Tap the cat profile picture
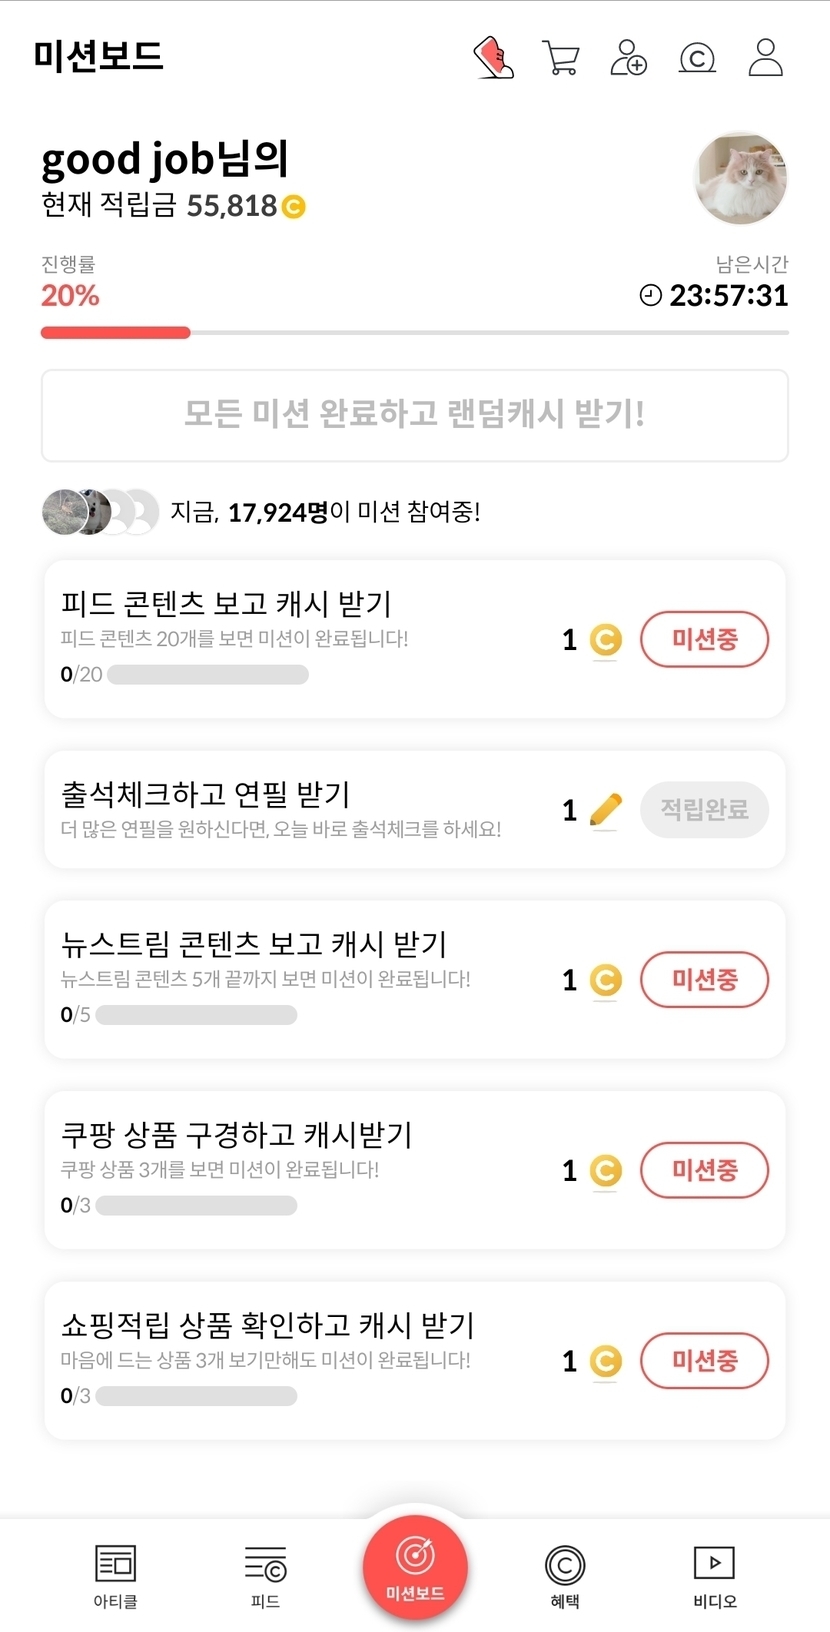Image resolution: width=830 pixels, height=1632 pixels. pyautogui.click(x=741, y=178)
